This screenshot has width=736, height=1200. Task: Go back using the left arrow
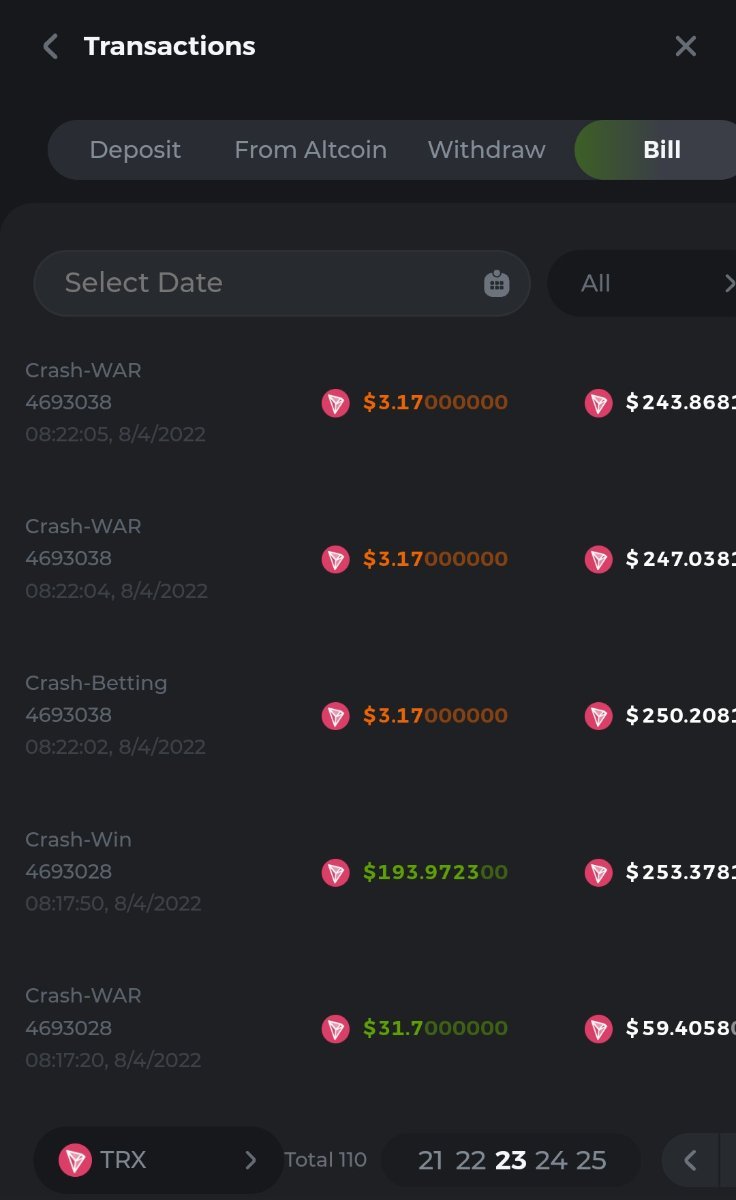point(50,46)
